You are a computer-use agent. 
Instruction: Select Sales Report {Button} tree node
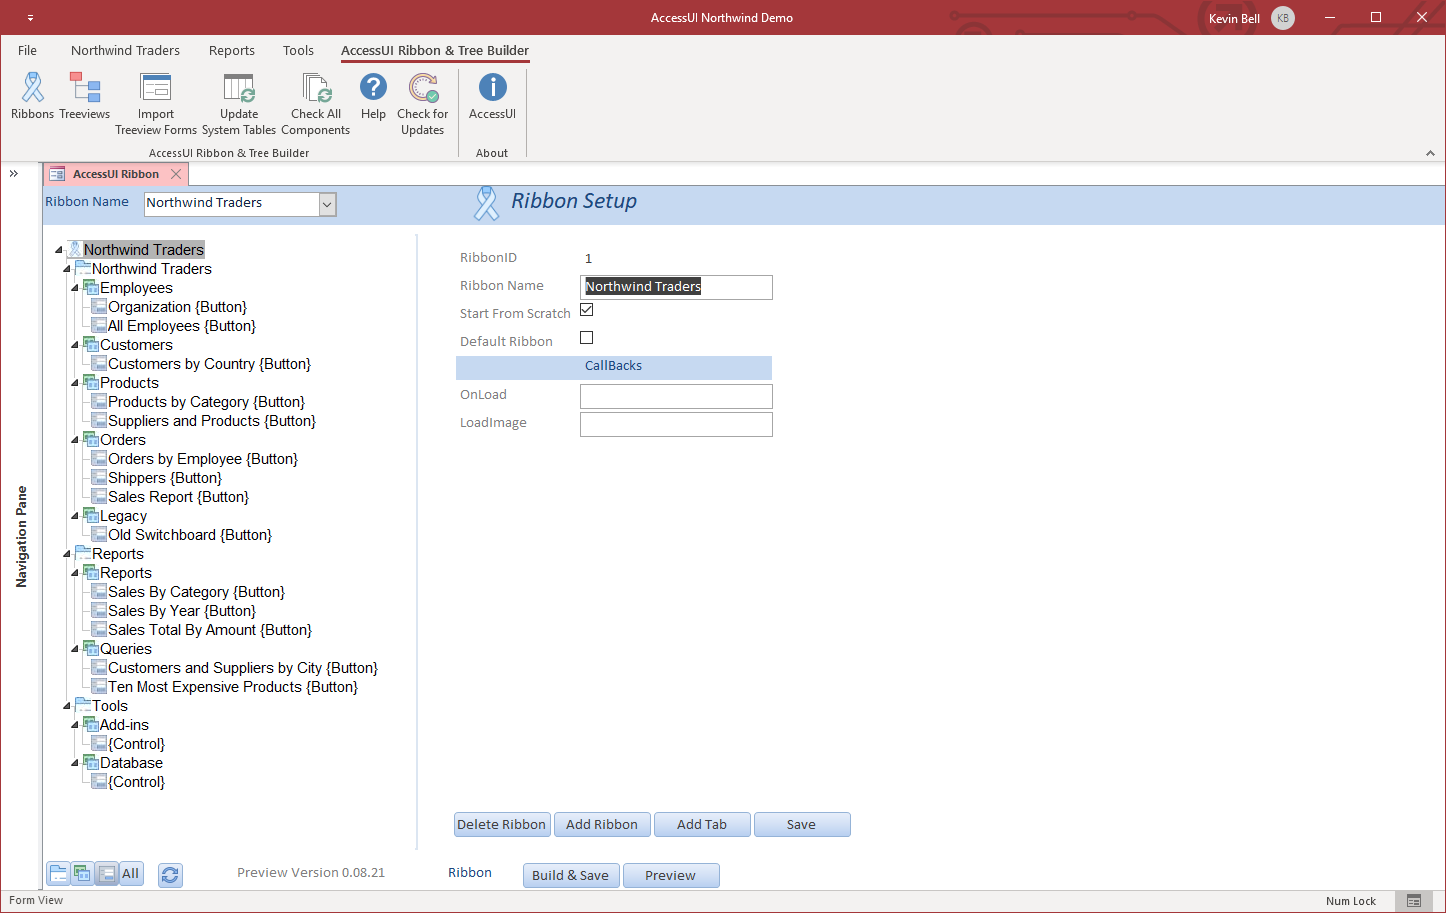[x=178, y=497]
